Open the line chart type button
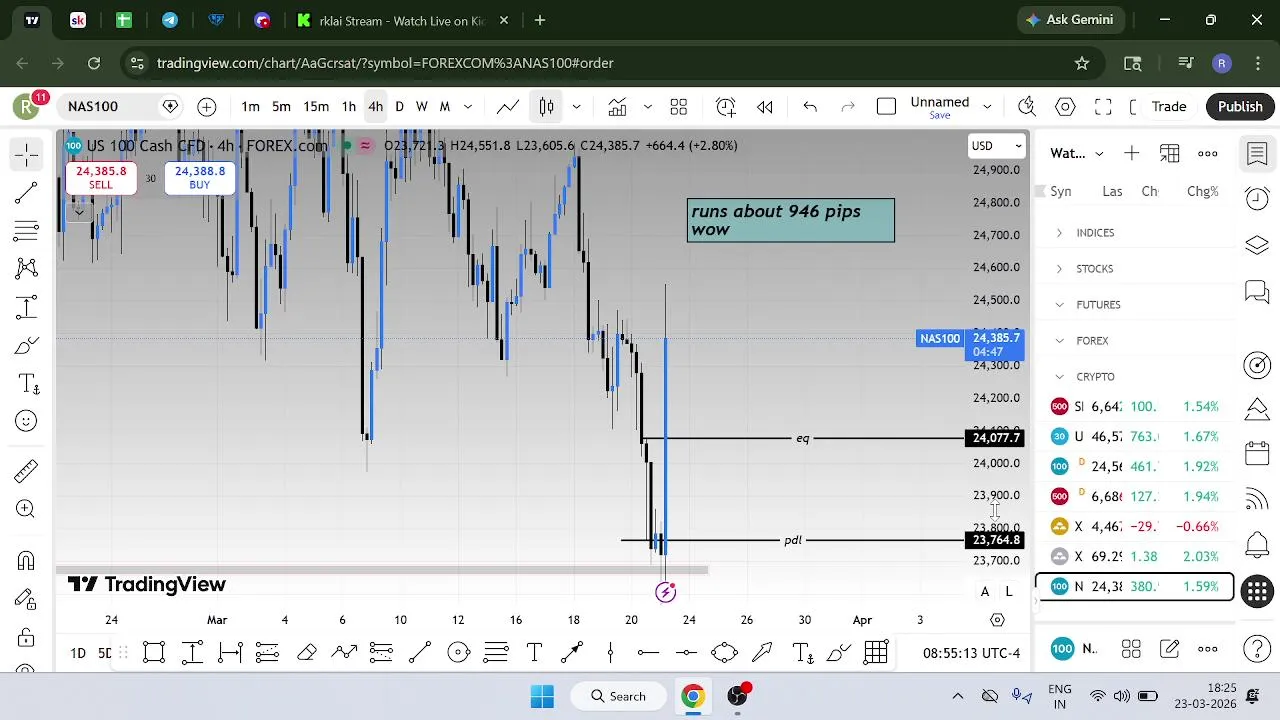 [508, 107]
